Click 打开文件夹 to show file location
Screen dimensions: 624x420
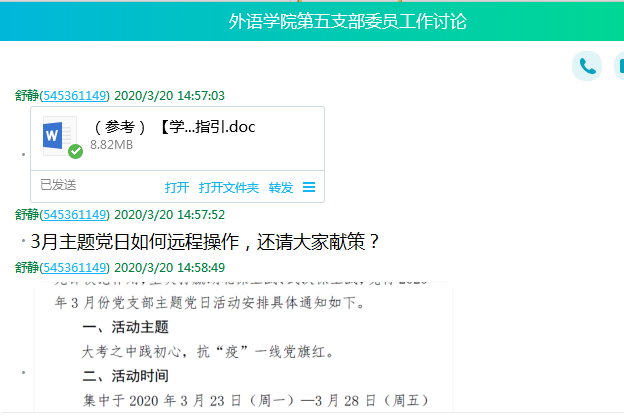click(228, 187)
